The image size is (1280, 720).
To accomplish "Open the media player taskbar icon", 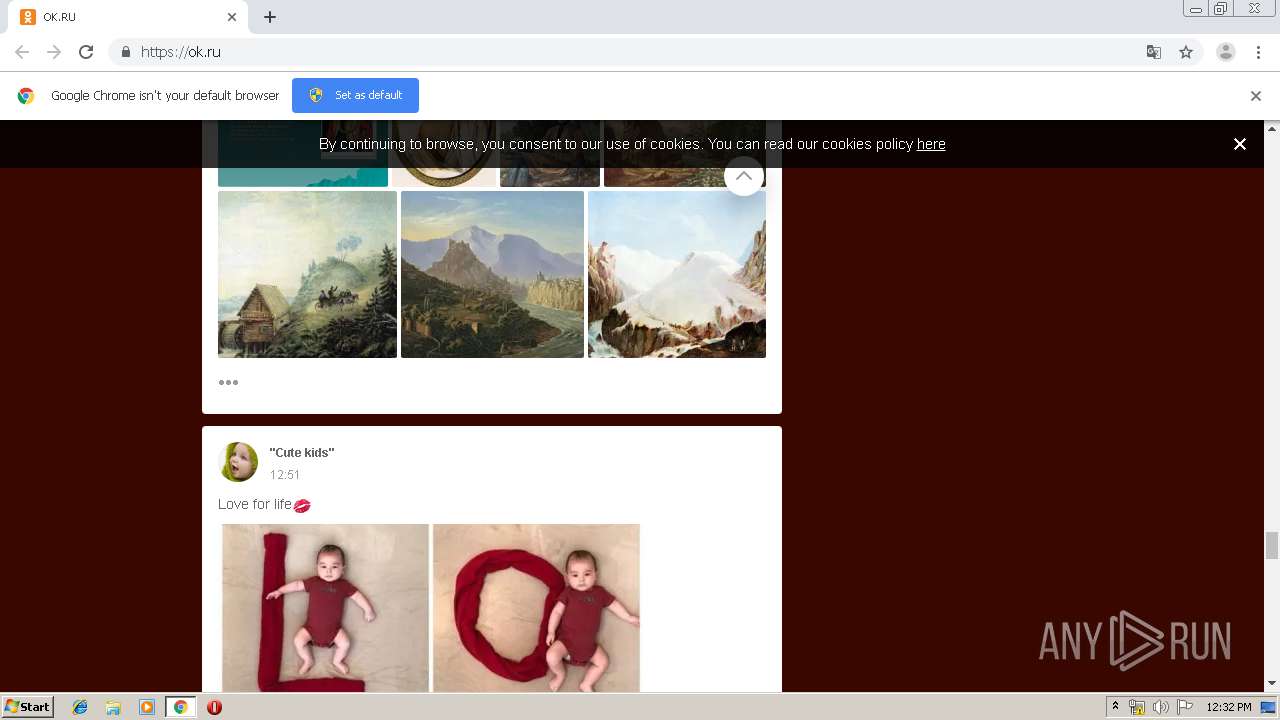I will tap(147, 707).
